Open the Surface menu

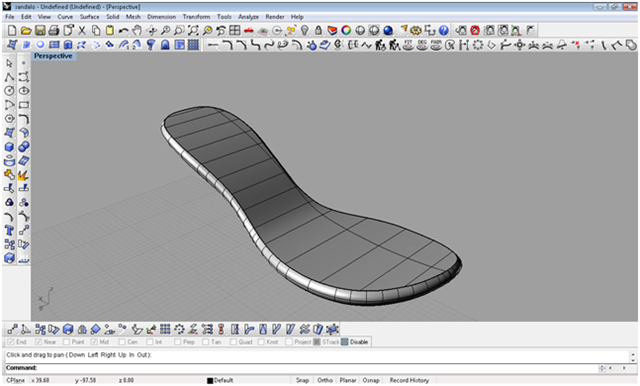89,17
